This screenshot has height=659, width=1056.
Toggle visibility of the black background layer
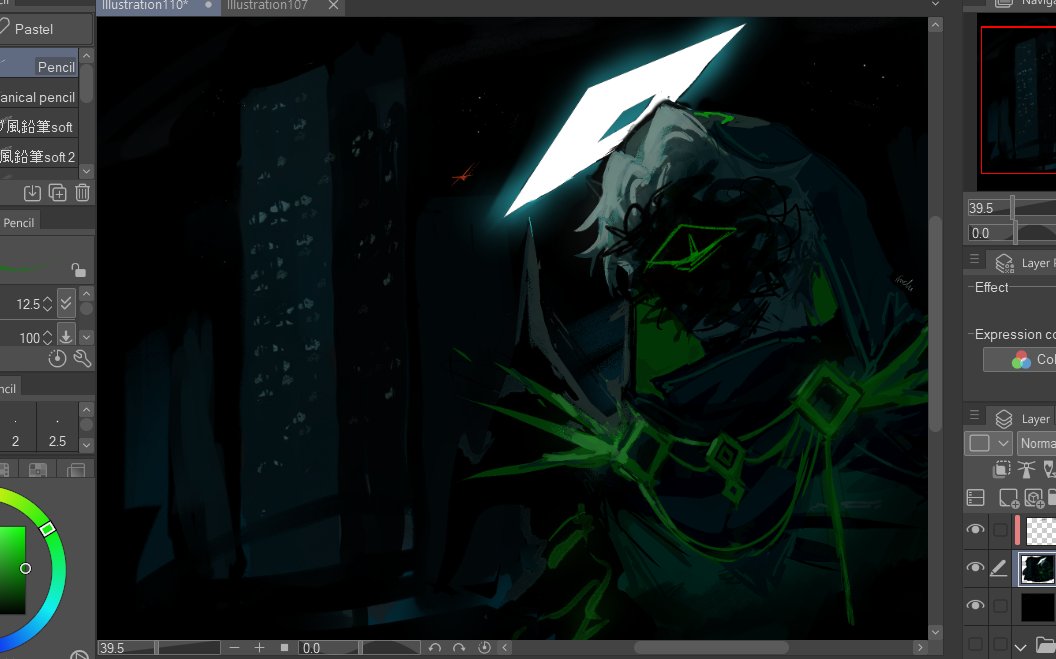click(975, 605)
